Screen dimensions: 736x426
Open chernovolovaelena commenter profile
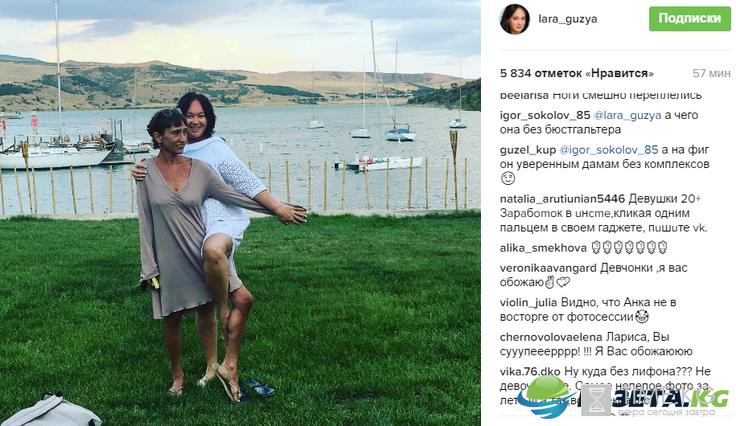coord(551,337)
